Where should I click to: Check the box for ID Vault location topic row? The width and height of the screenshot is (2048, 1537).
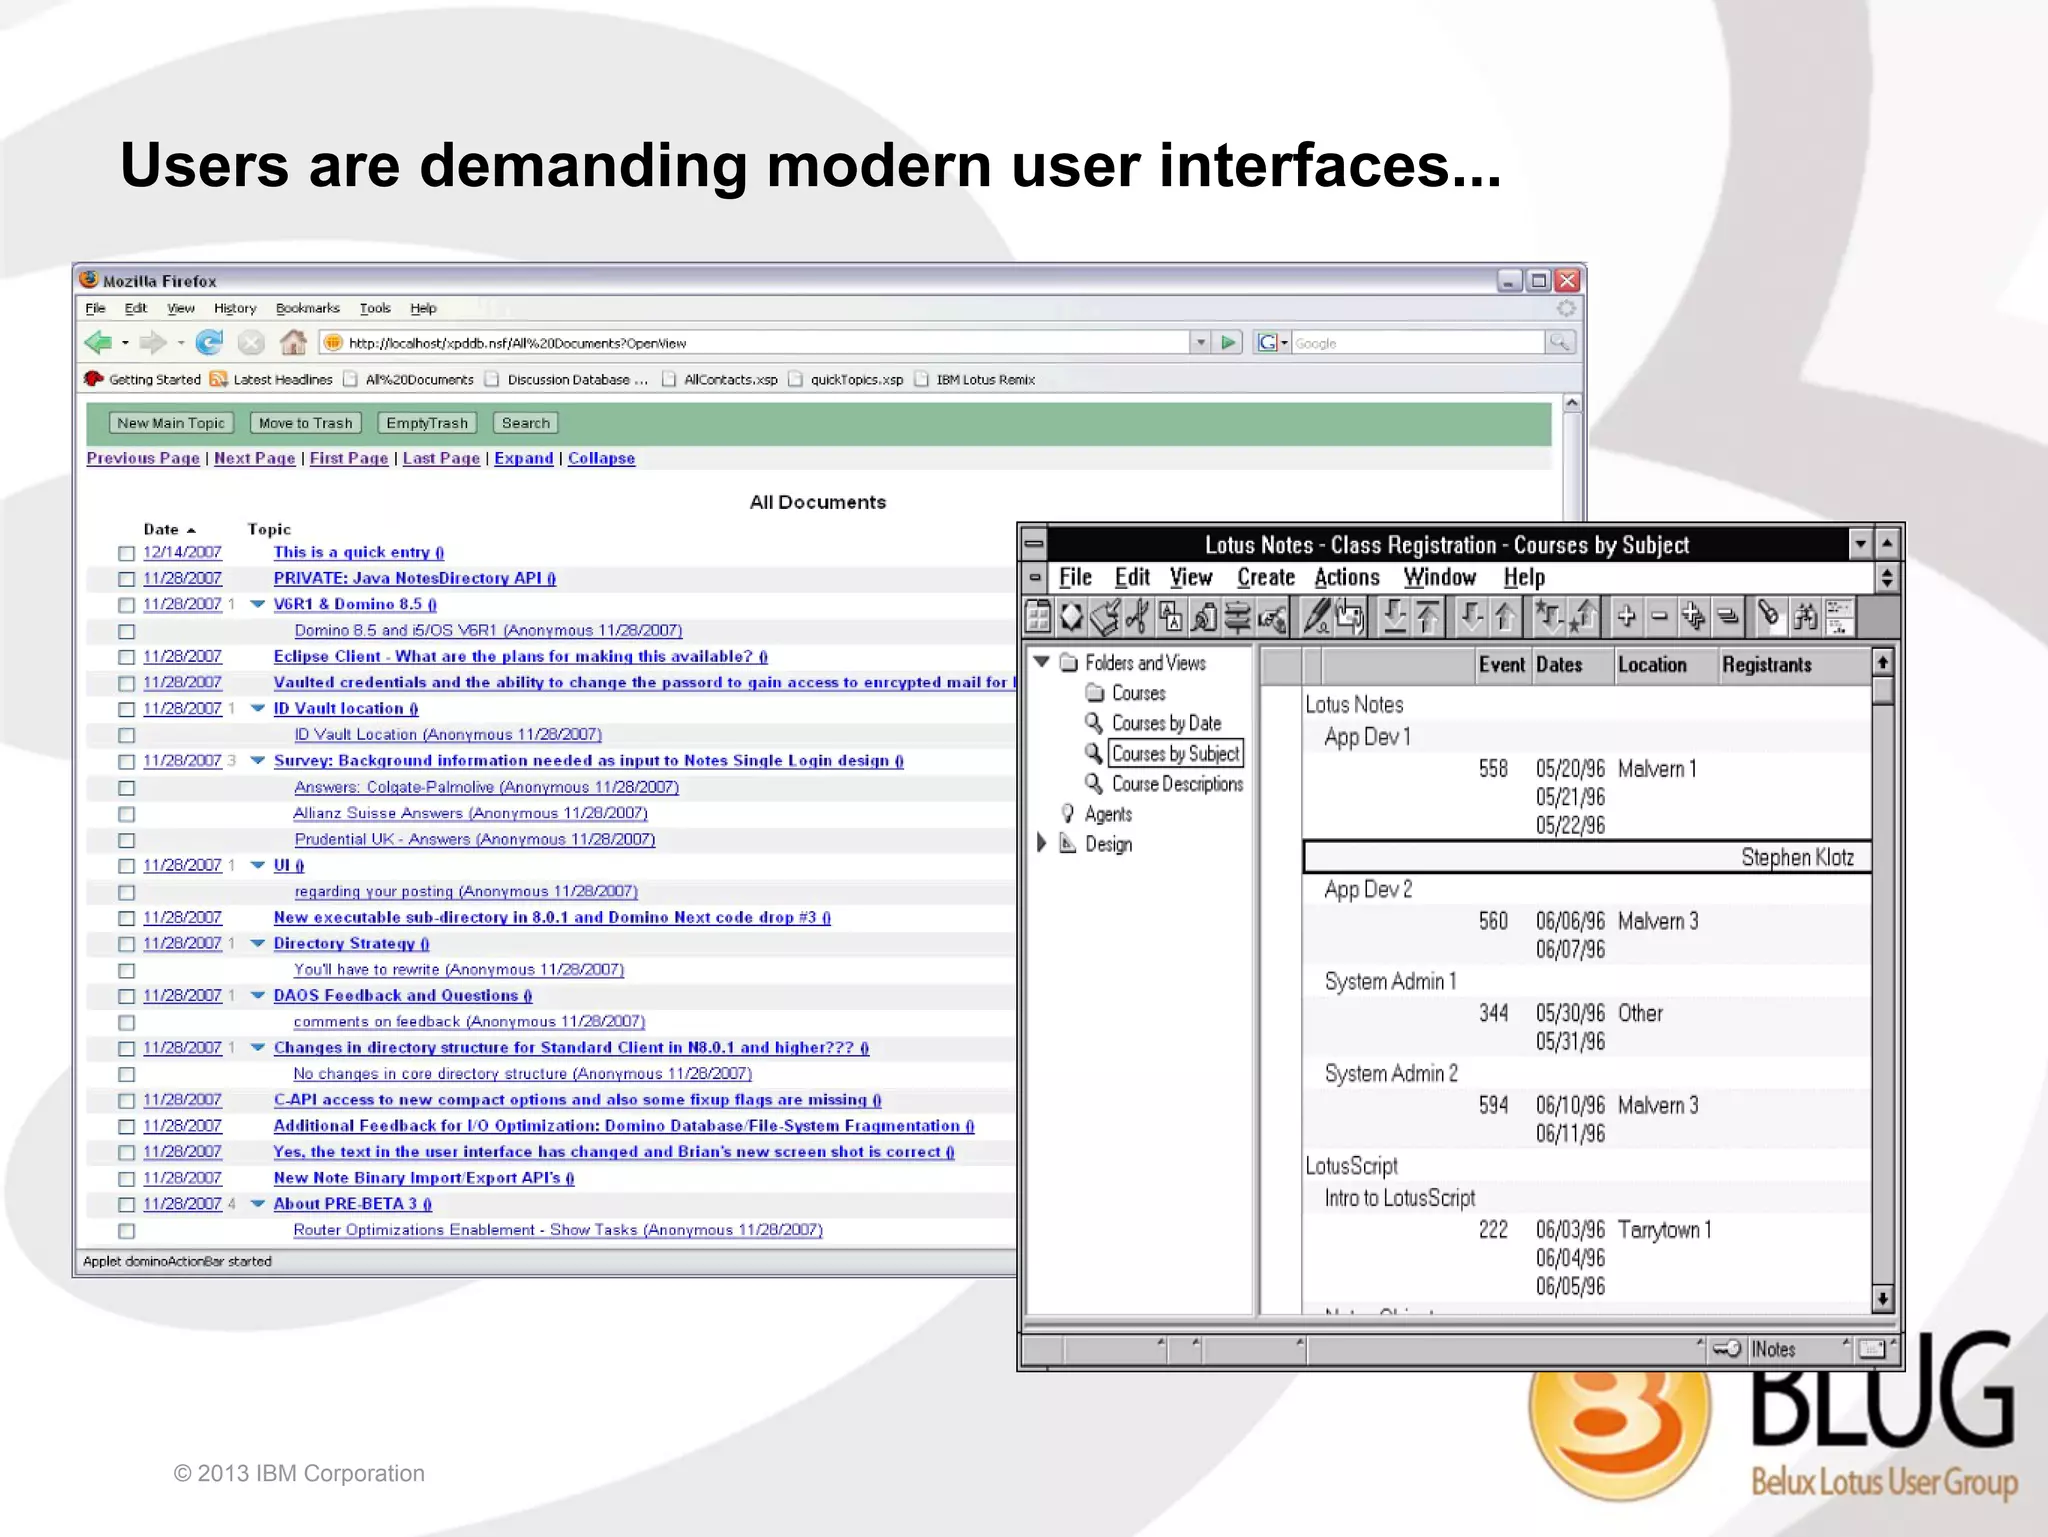(126, 709)
